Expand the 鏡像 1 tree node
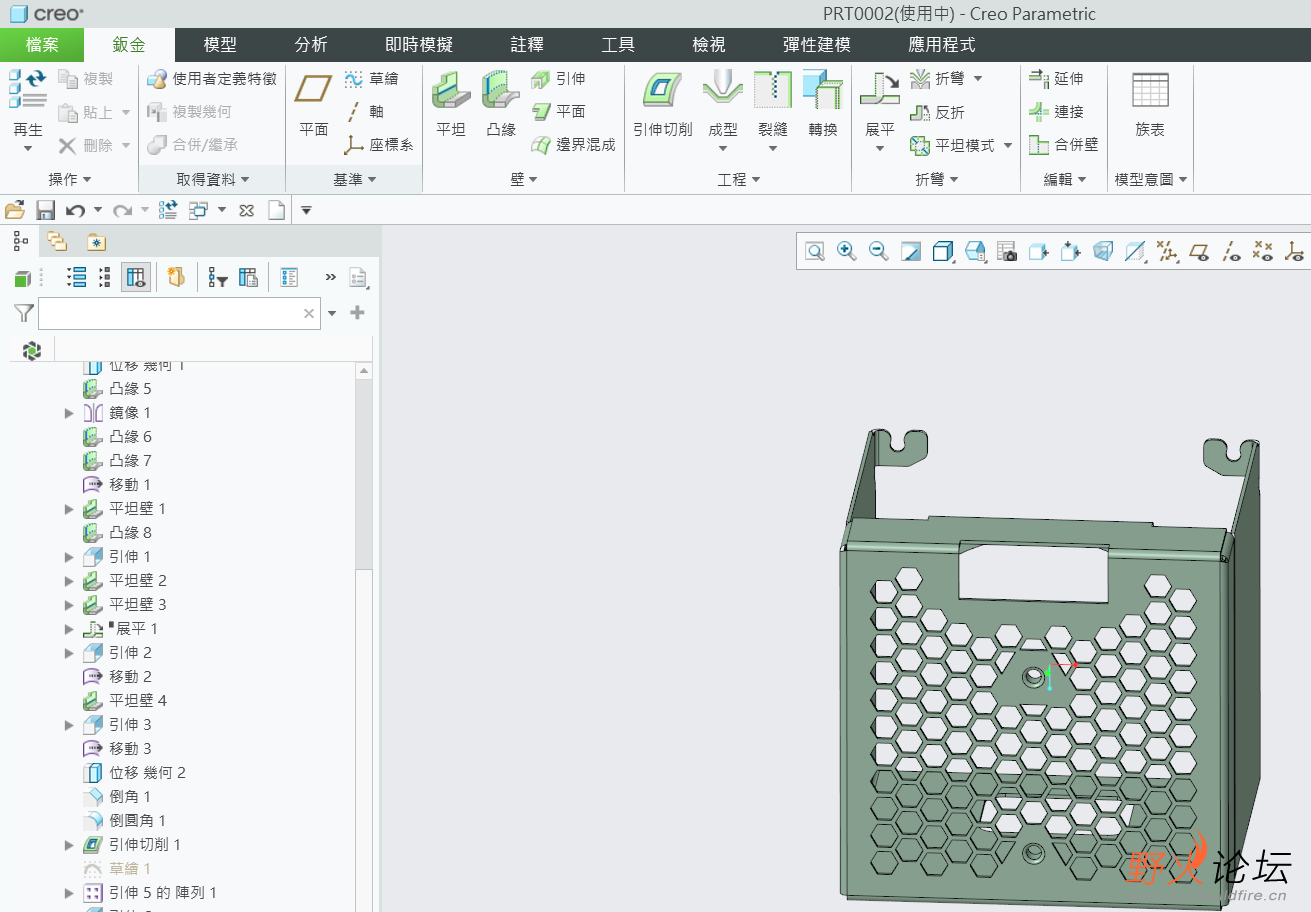 (x=69, y=413)
